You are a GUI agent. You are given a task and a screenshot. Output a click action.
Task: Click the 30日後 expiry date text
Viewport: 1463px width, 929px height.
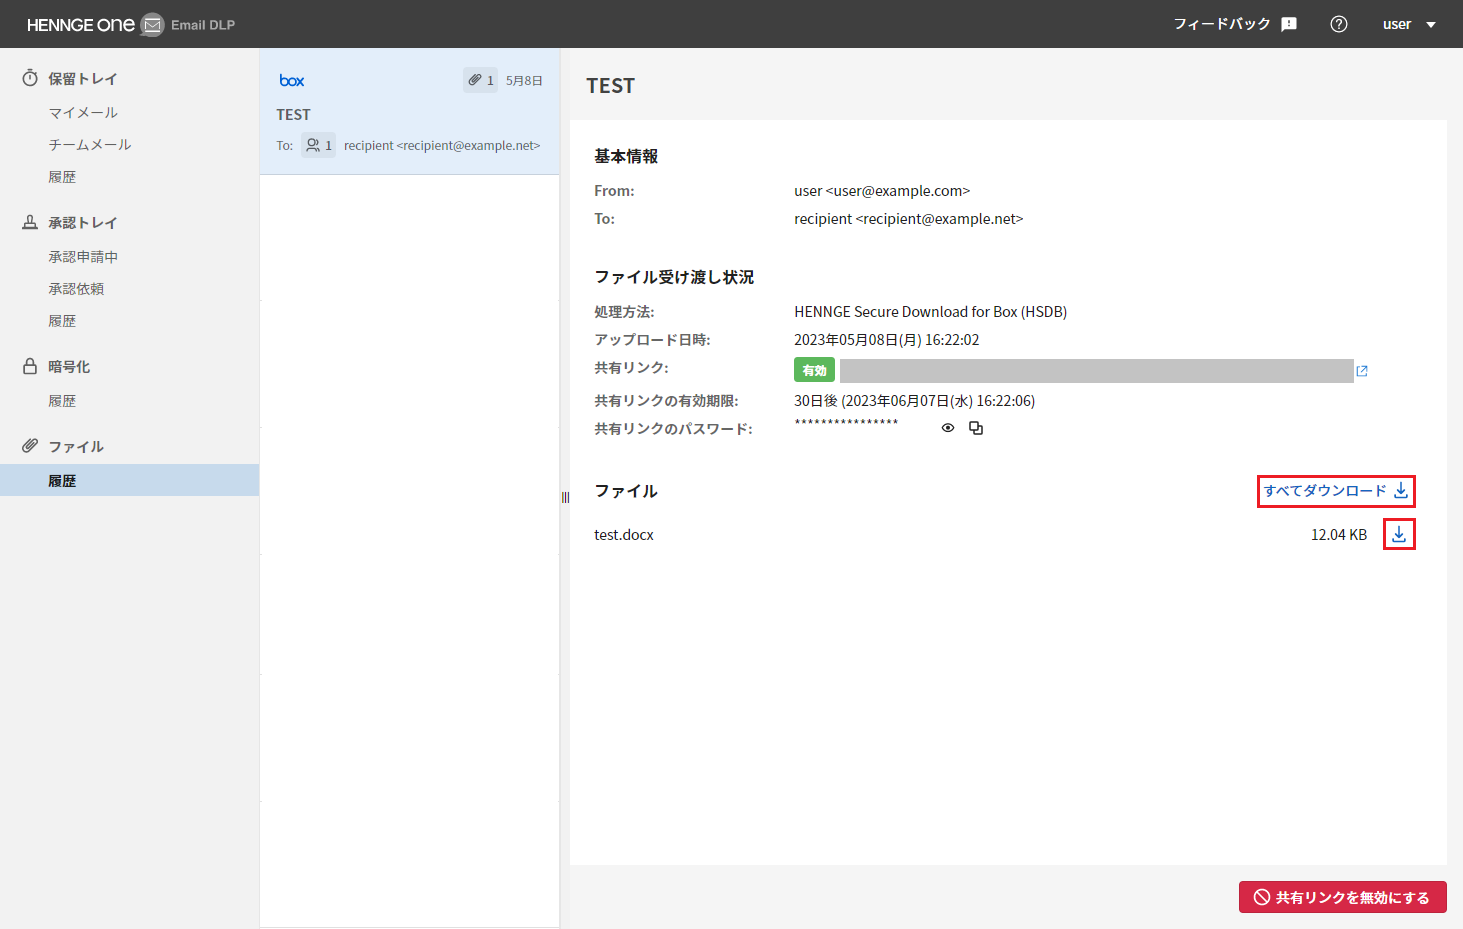915,401
